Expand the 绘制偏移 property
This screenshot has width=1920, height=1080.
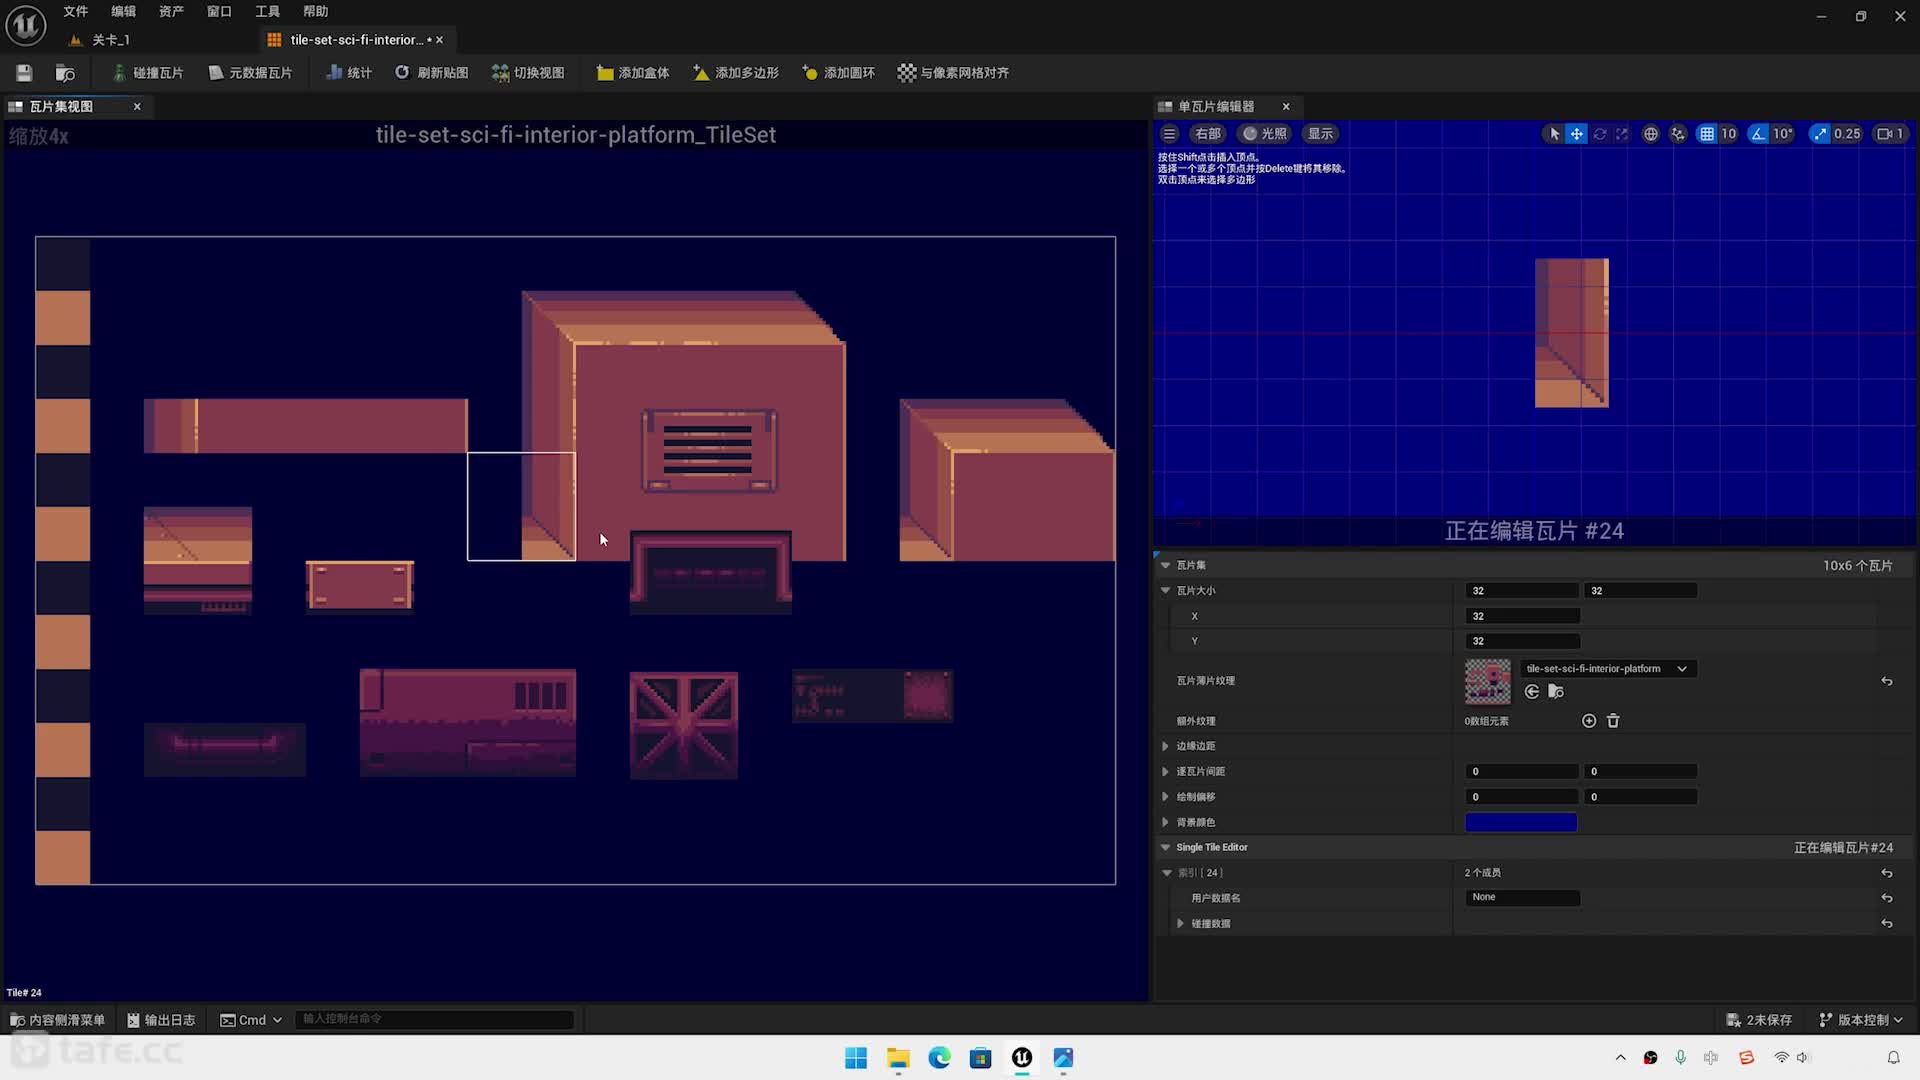tap(1166, 797)
